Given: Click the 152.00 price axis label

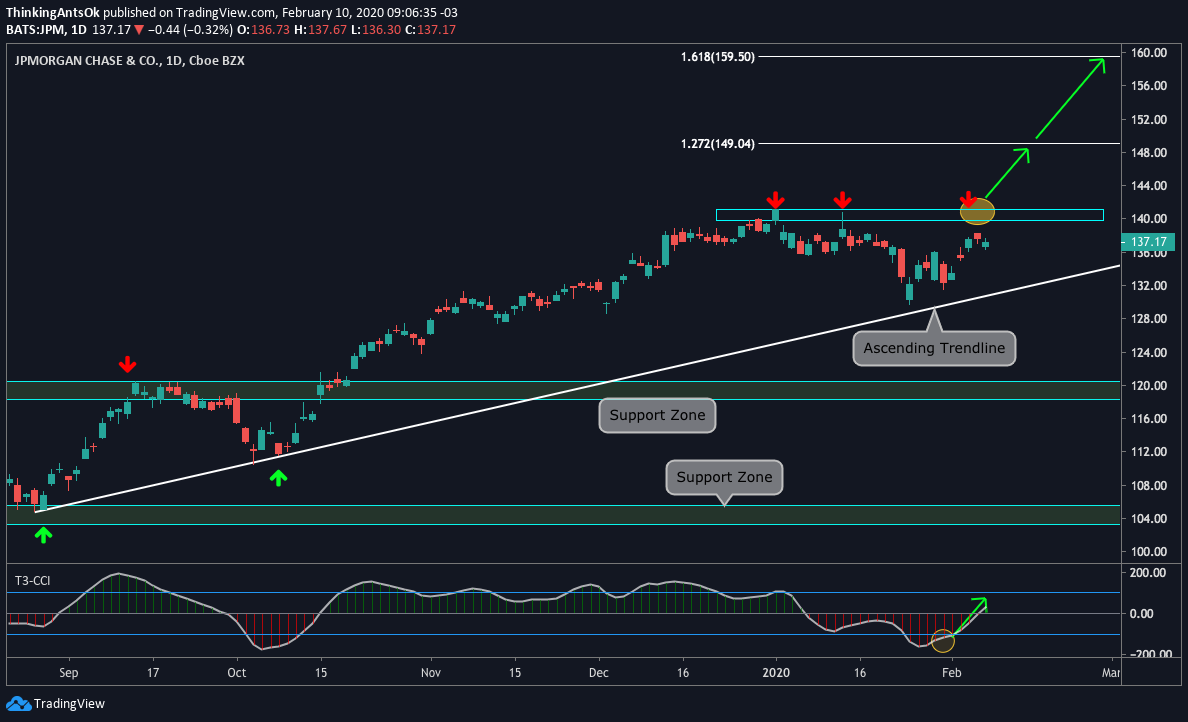Looking at the screenshot, I should pos(1149,120).
